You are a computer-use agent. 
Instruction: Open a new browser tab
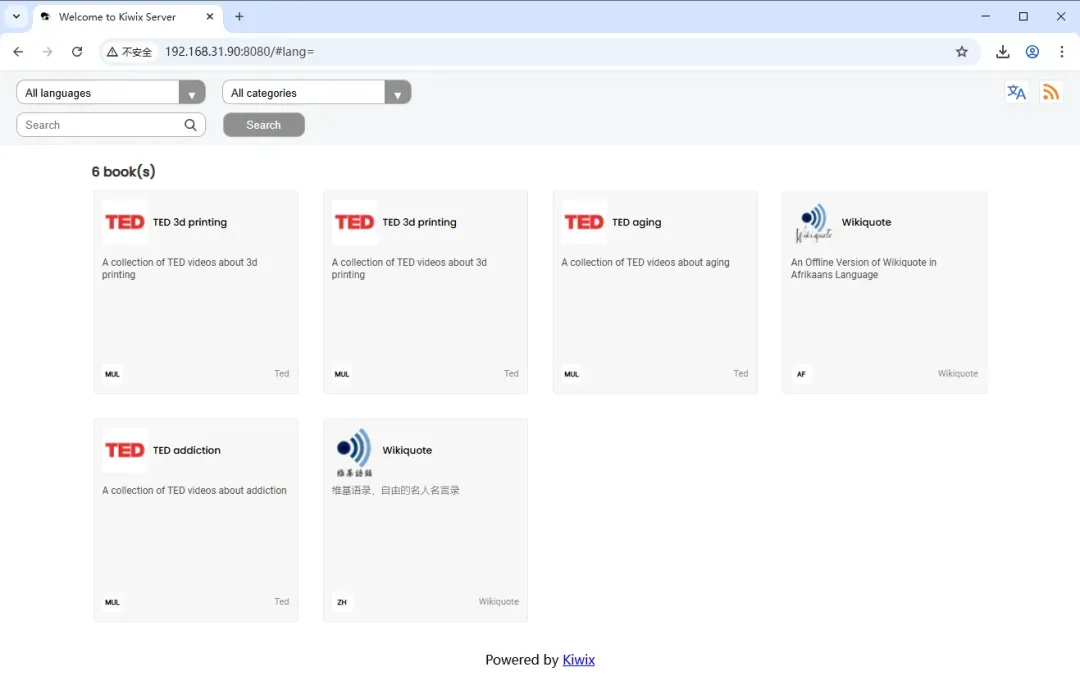(239, 17)
